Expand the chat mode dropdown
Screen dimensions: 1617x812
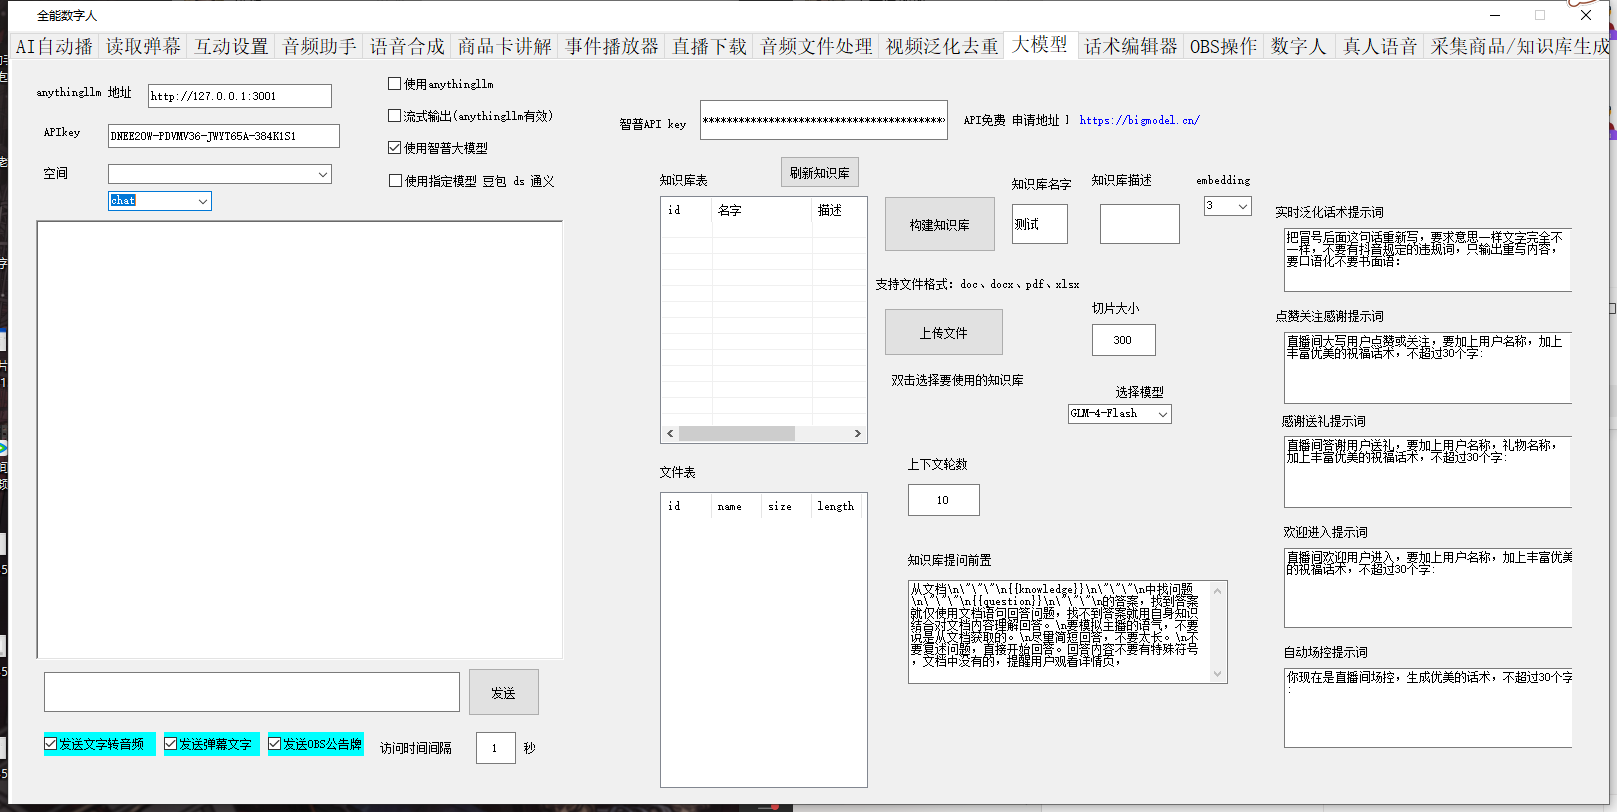[x=203, y=201]
